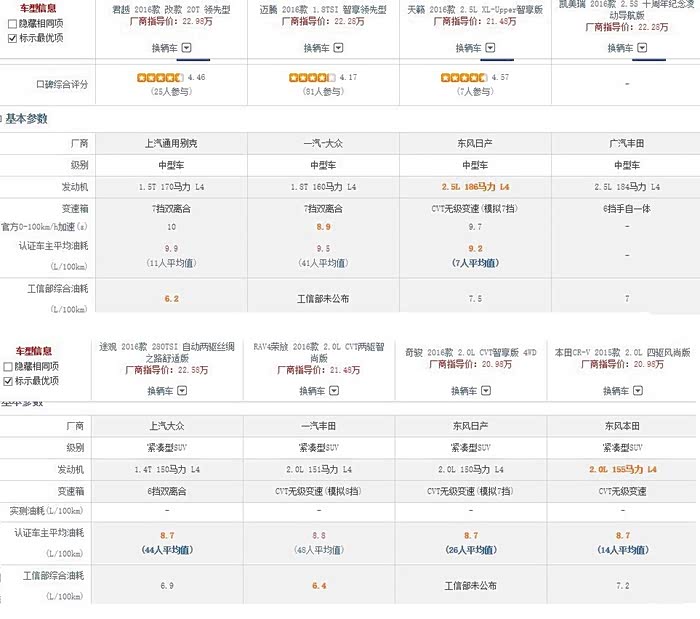Select the 上汽大众 manufacturer cell
The height and width of the screenshot is (619, 700).
tap(167, 426)
